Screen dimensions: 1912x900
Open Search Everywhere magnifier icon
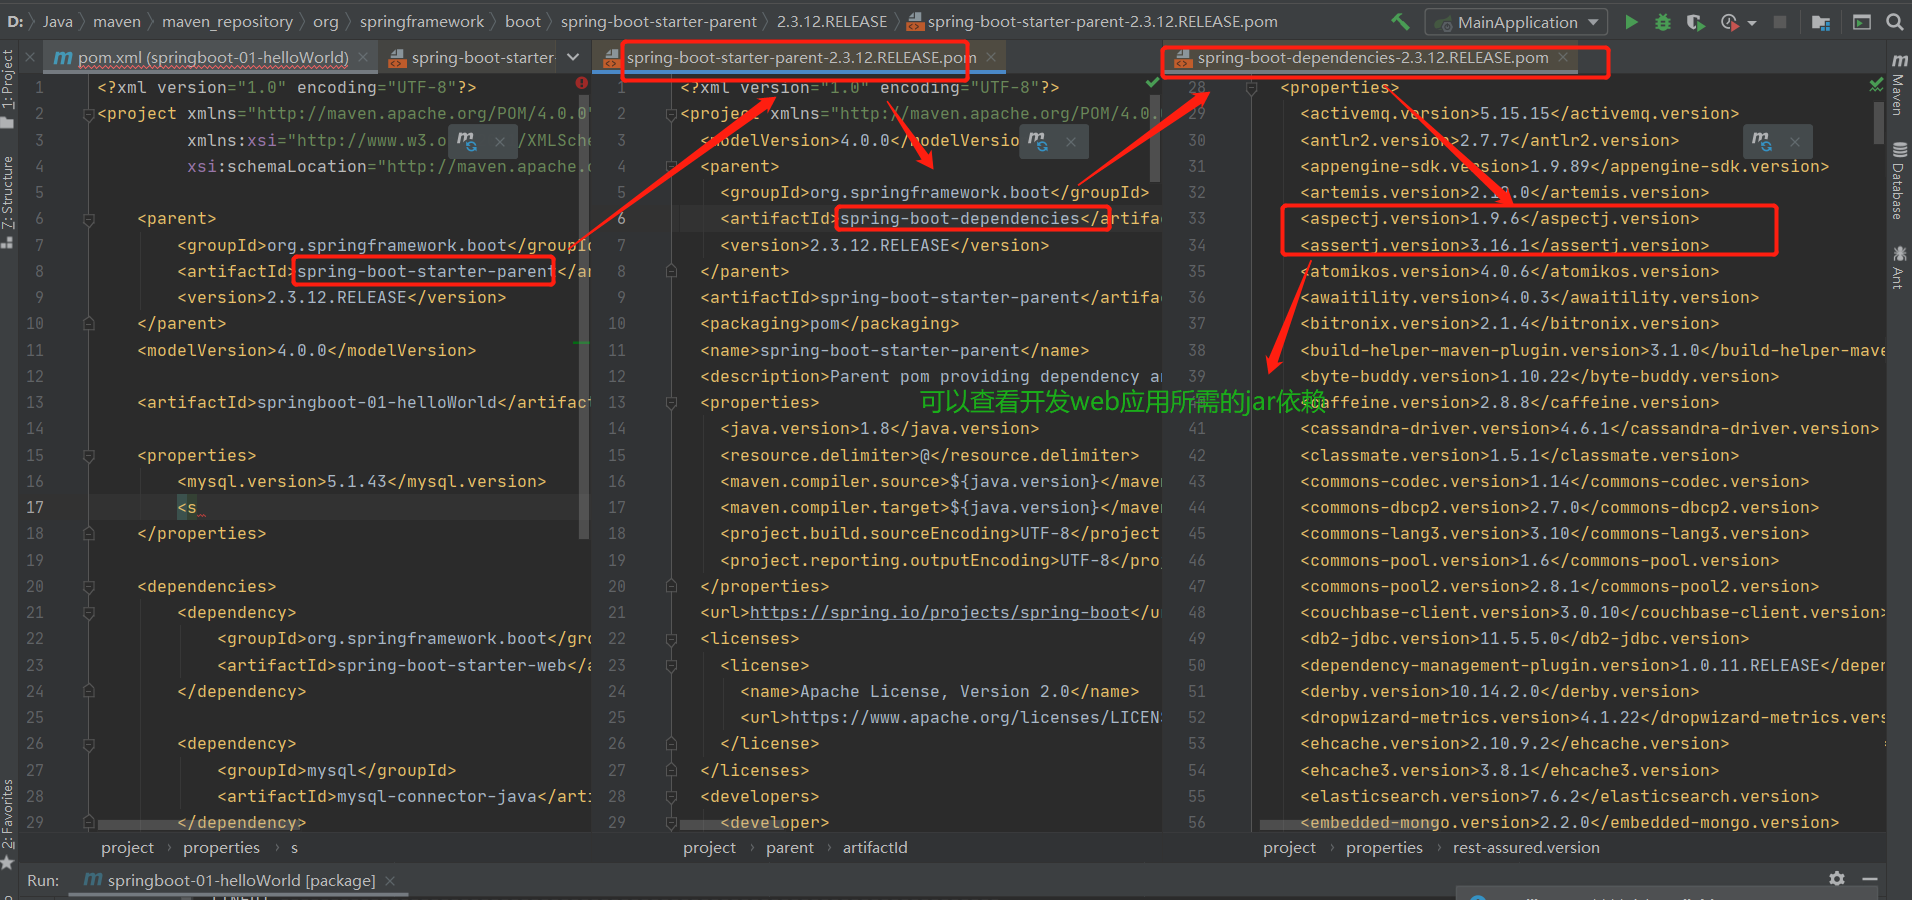click(x=1894, y=21)
